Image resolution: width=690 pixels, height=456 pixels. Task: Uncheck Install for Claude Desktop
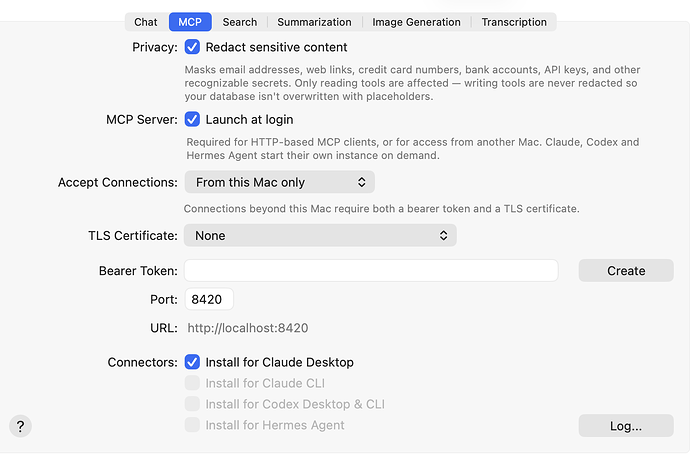click(192, 362)
